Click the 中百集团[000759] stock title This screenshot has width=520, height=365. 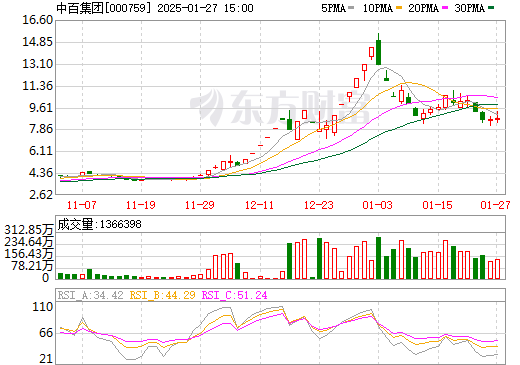(102, 8)
